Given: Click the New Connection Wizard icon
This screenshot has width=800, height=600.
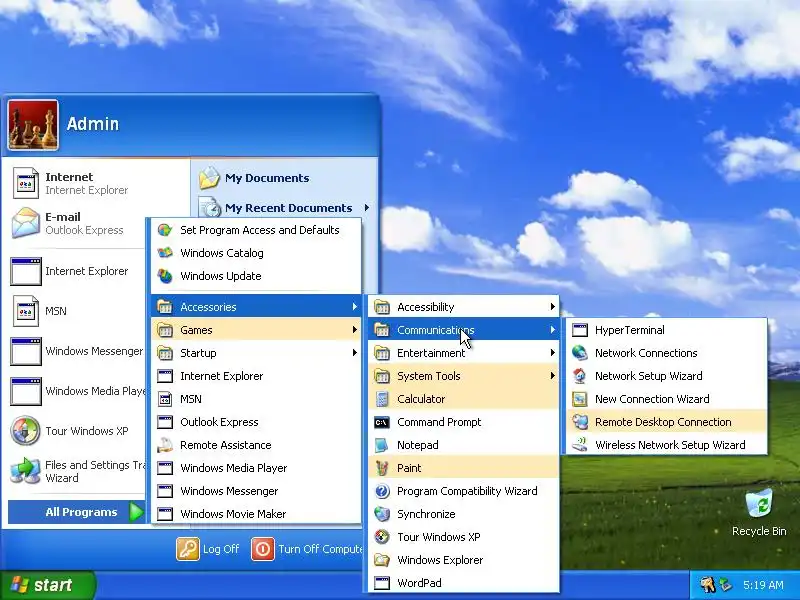Looking at the screenshot, I should tap(580, 399).
